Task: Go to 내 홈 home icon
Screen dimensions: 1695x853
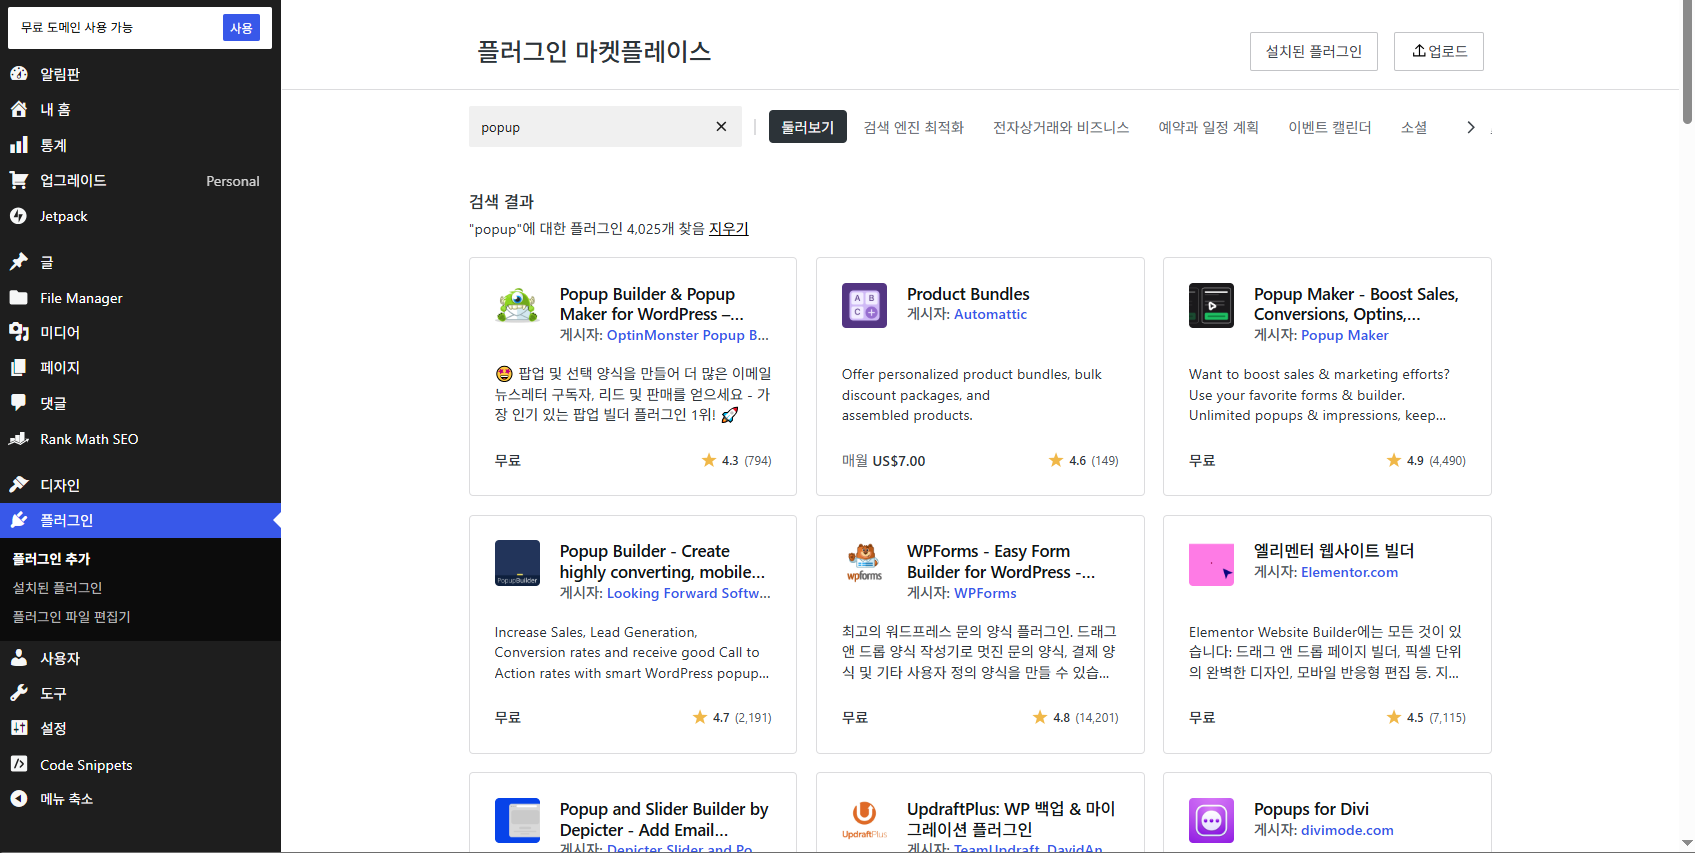Action: pos(19,109)
